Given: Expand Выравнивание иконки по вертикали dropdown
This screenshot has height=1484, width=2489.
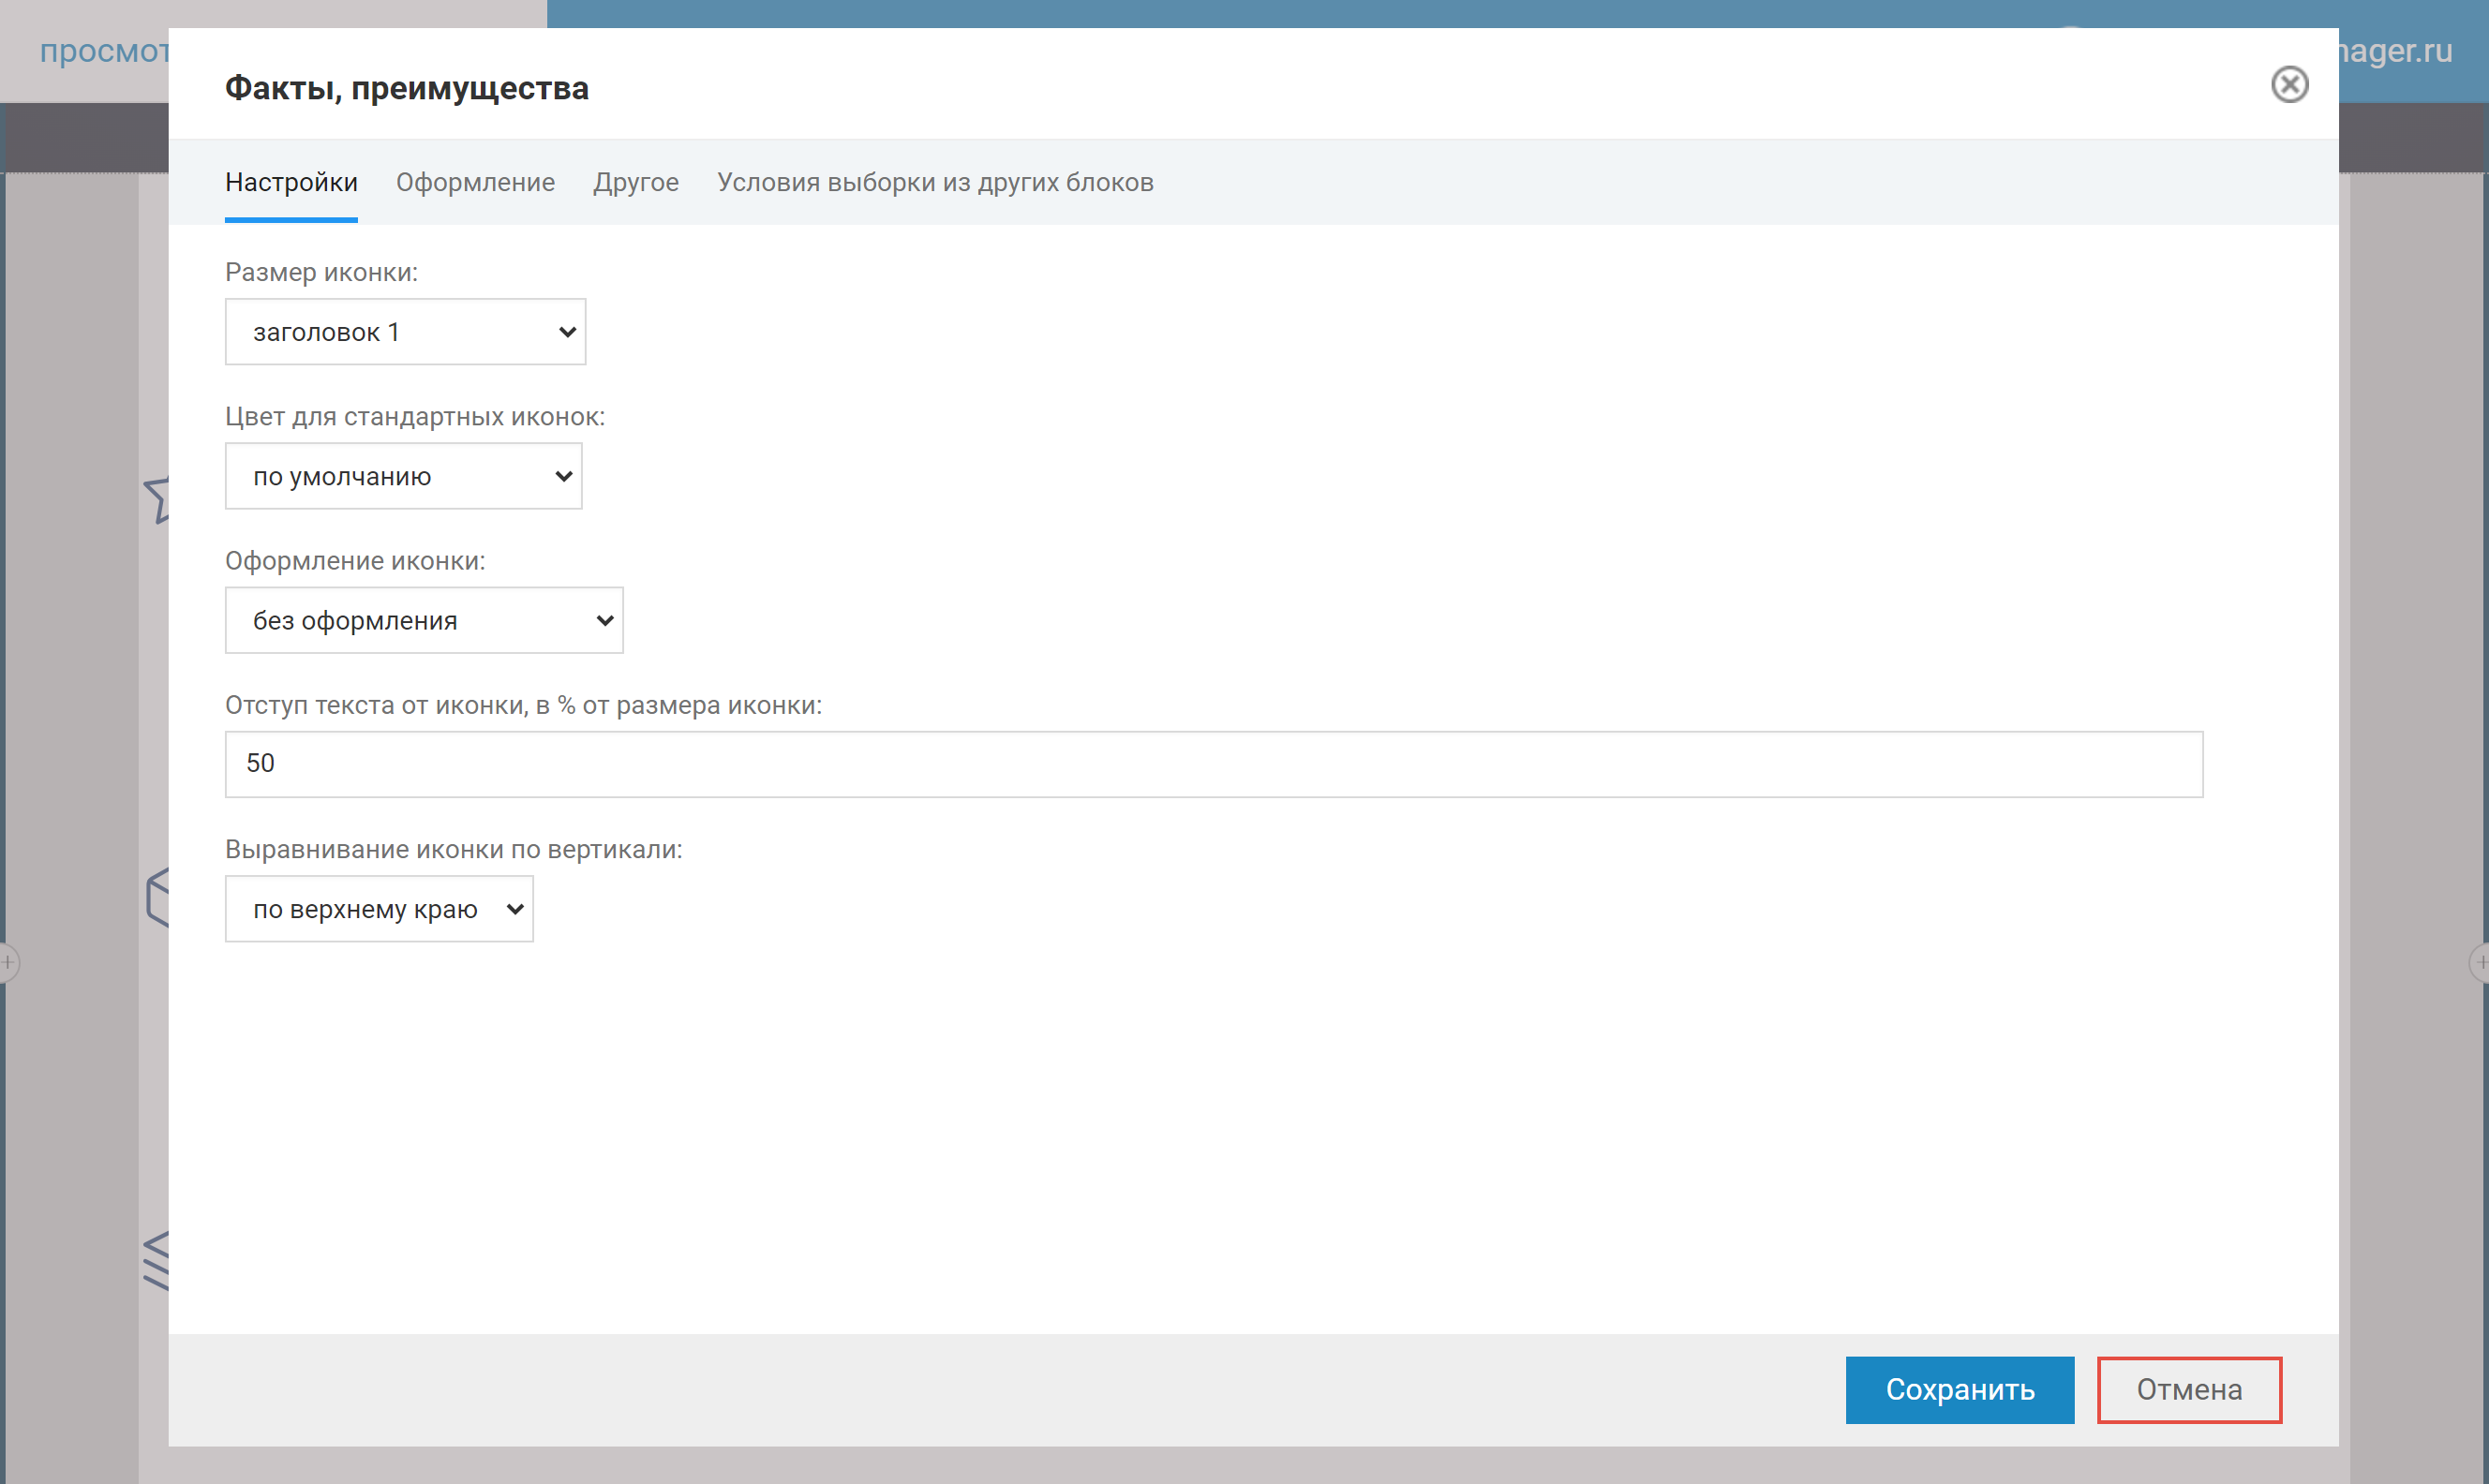Looking at the screenshot, I should (x=379, y=909).
